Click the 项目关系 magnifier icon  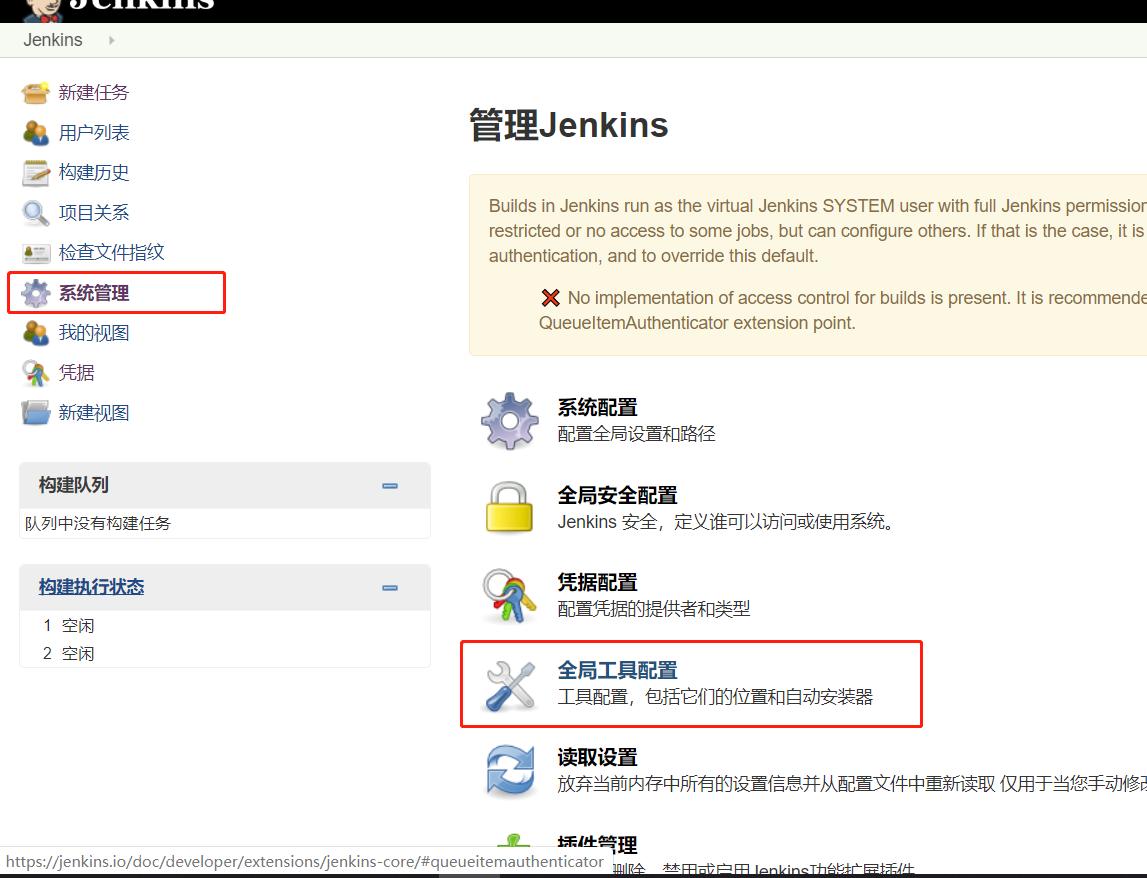point(35,213)
